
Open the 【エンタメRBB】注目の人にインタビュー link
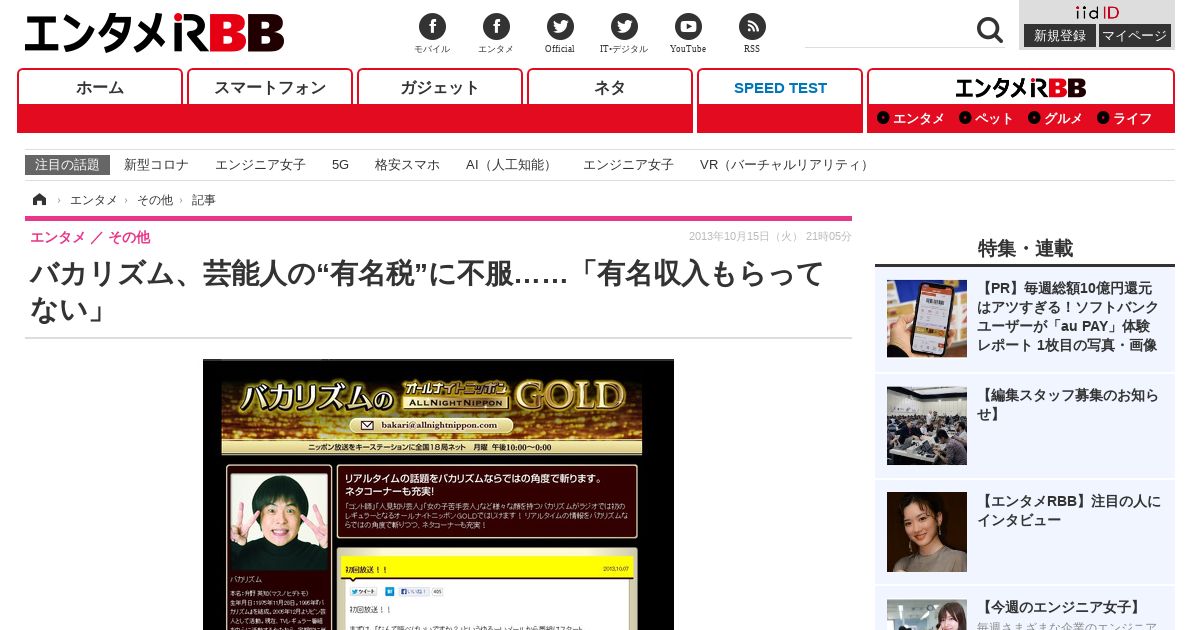coord(1069,510)
